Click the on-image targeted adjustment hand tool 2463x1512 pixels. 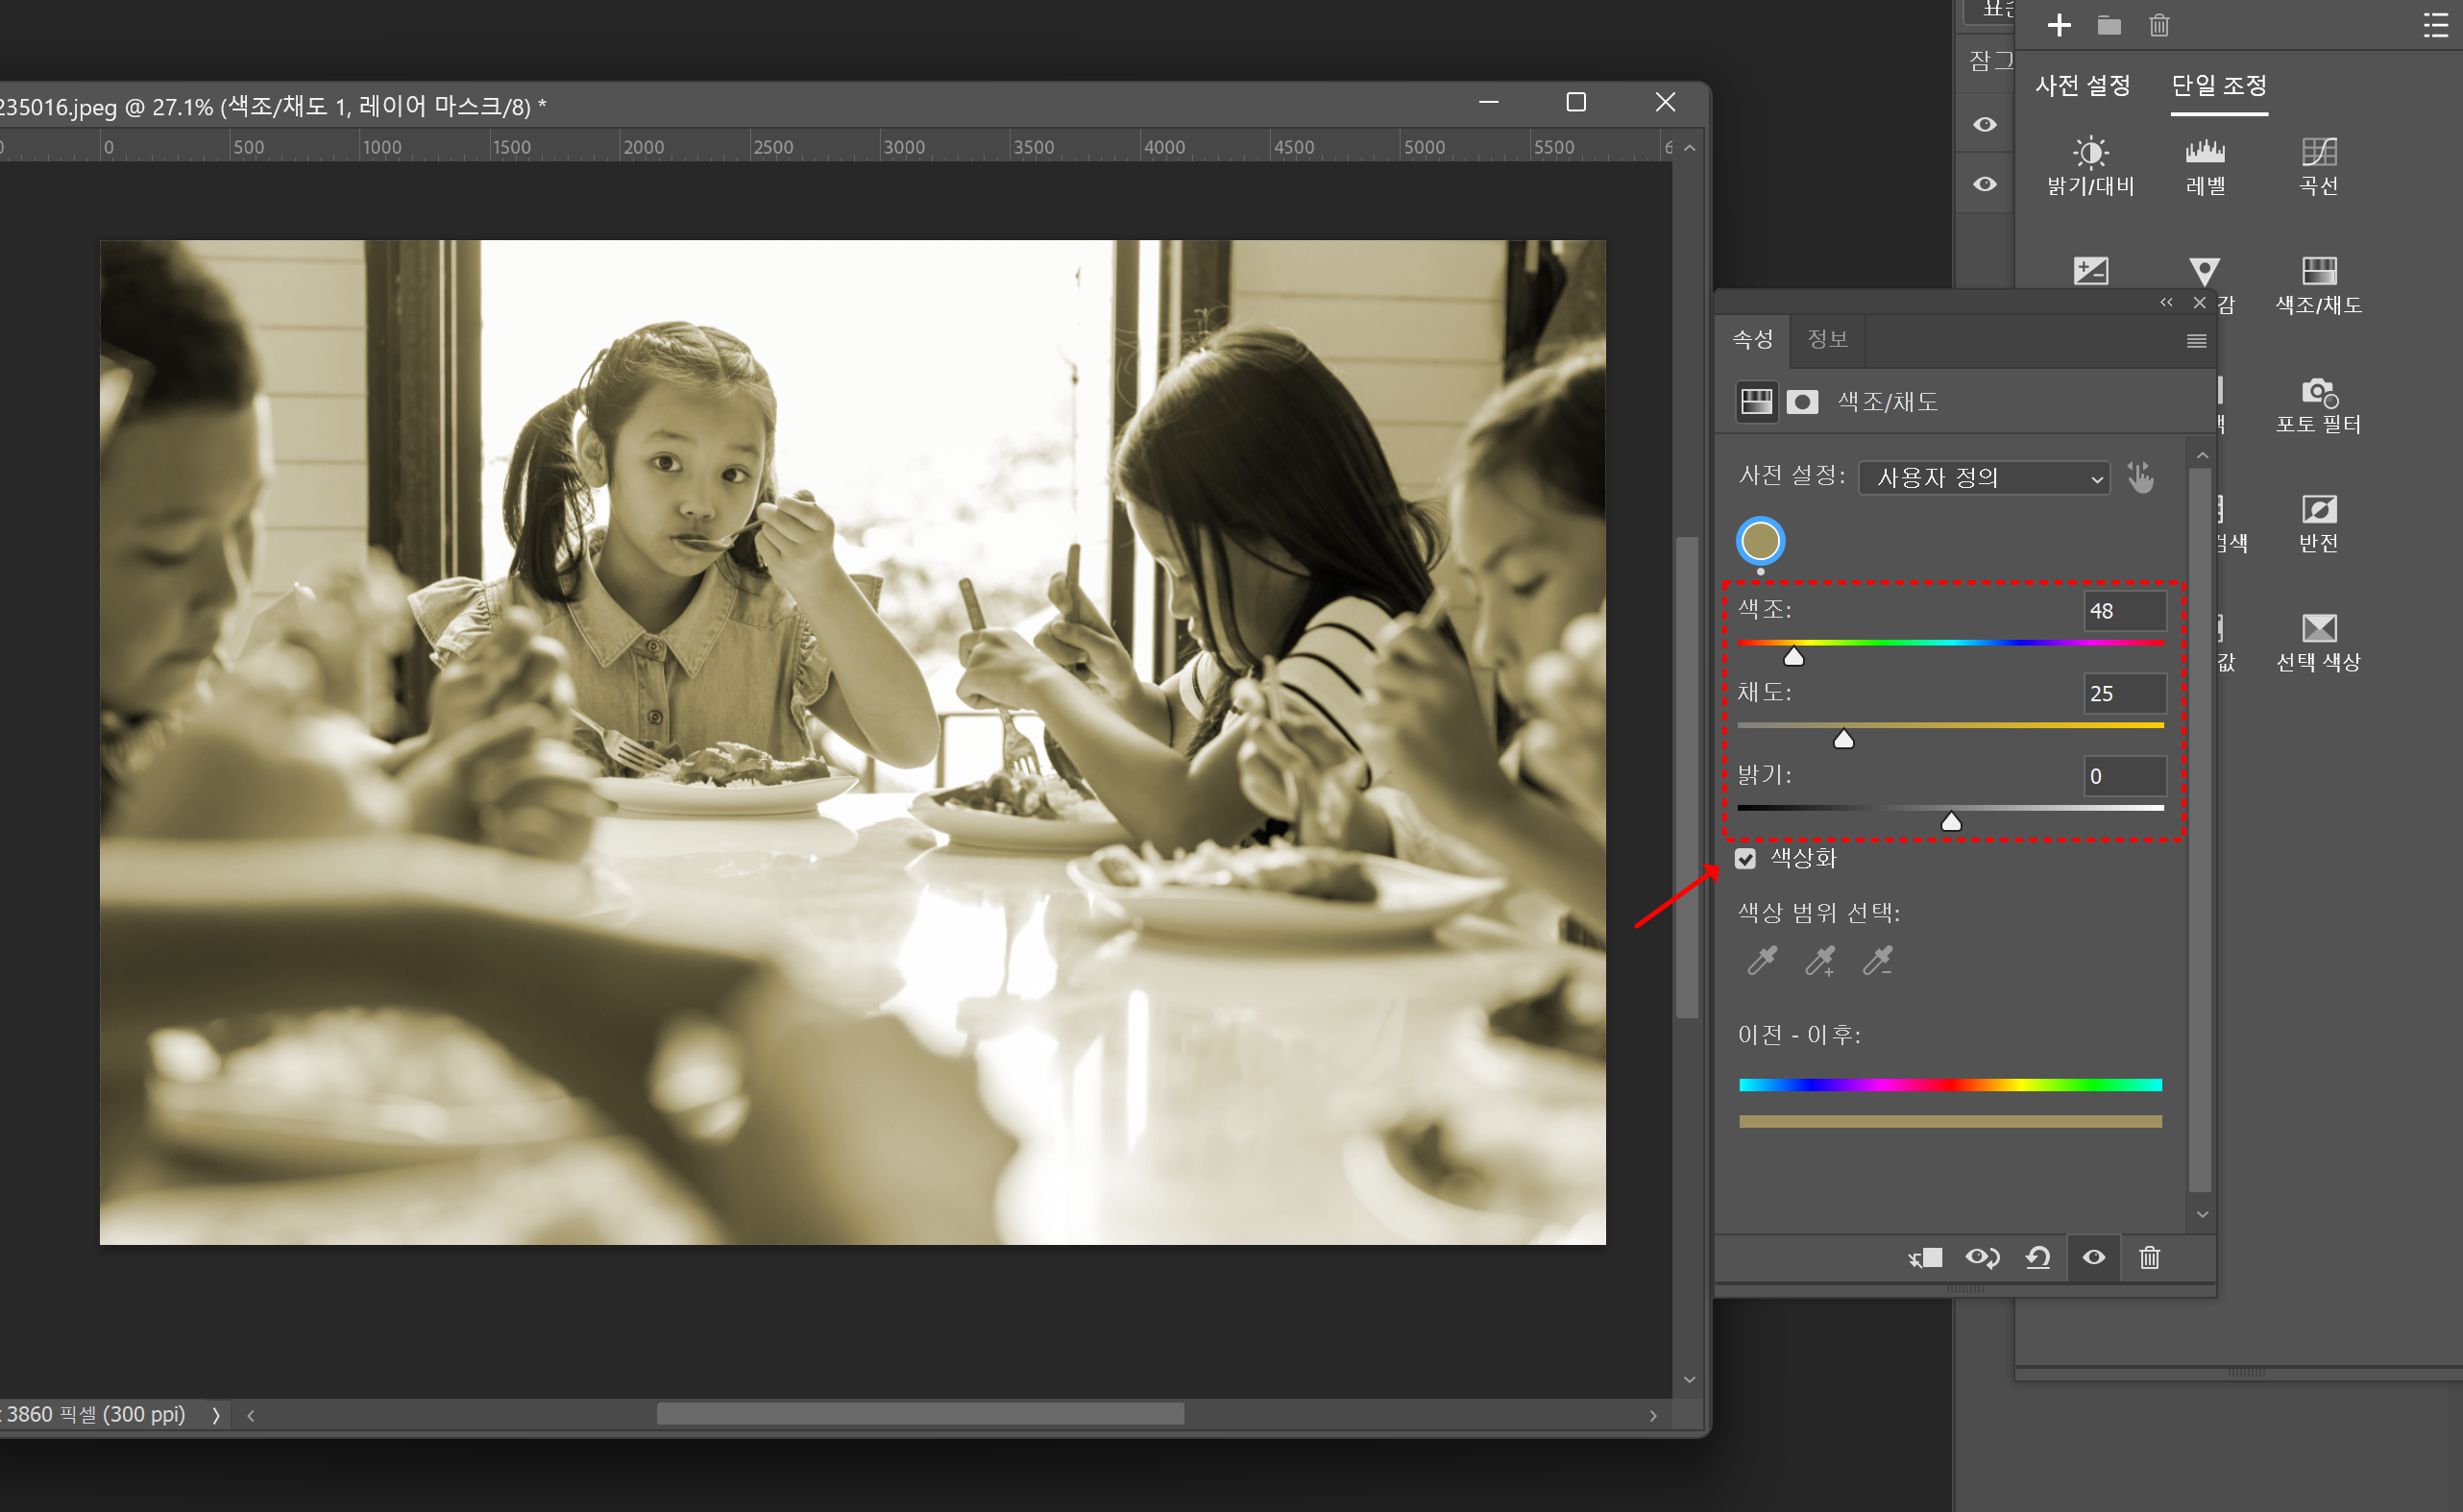[2141, 477]
